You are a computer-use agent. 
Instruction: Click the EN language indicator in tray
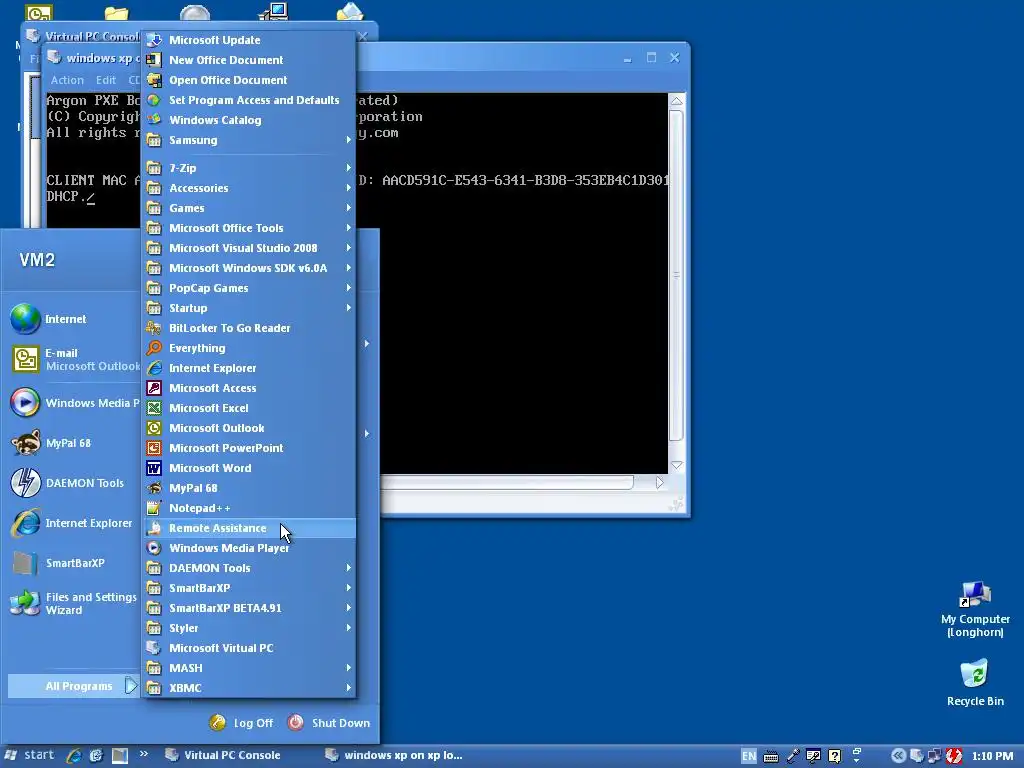tap(749, 756)
